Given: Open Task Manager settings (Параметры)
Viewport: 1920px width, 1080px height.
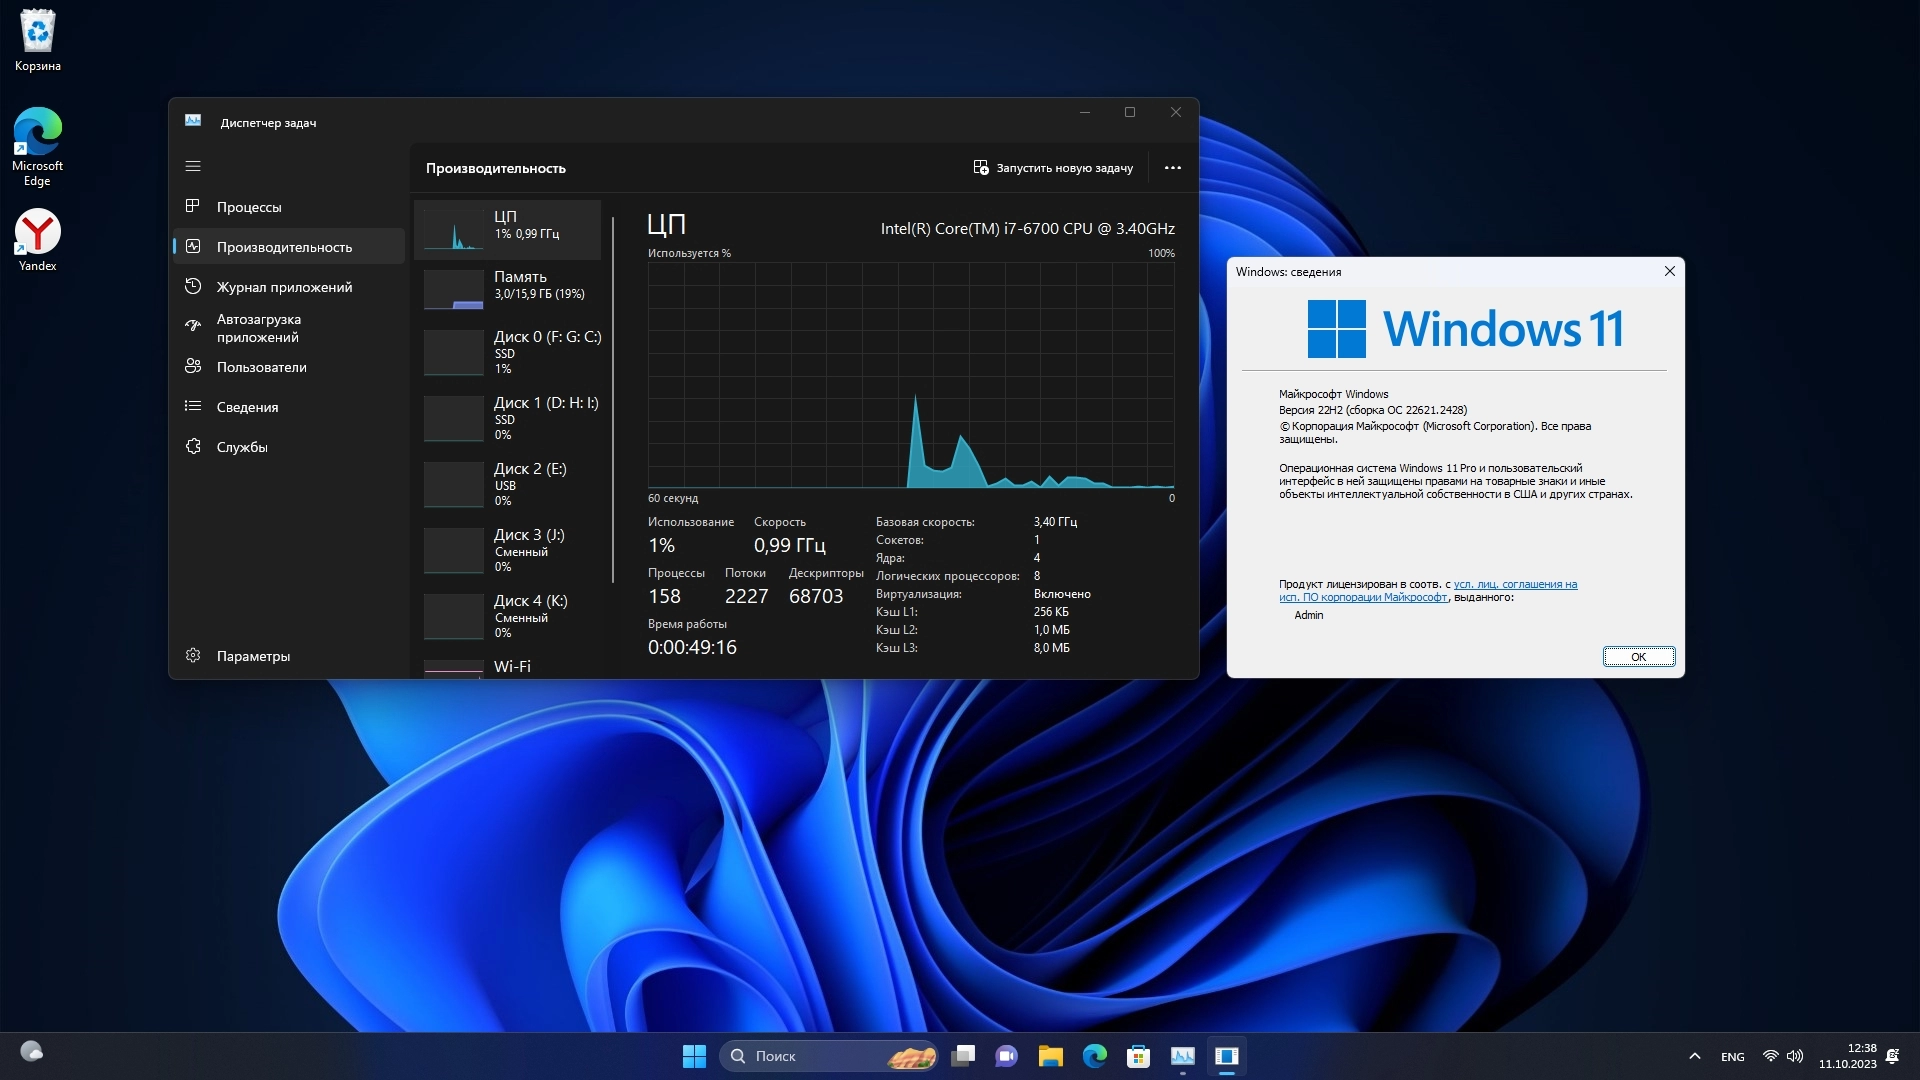Looking at the screenshot, I should point(253,656).
